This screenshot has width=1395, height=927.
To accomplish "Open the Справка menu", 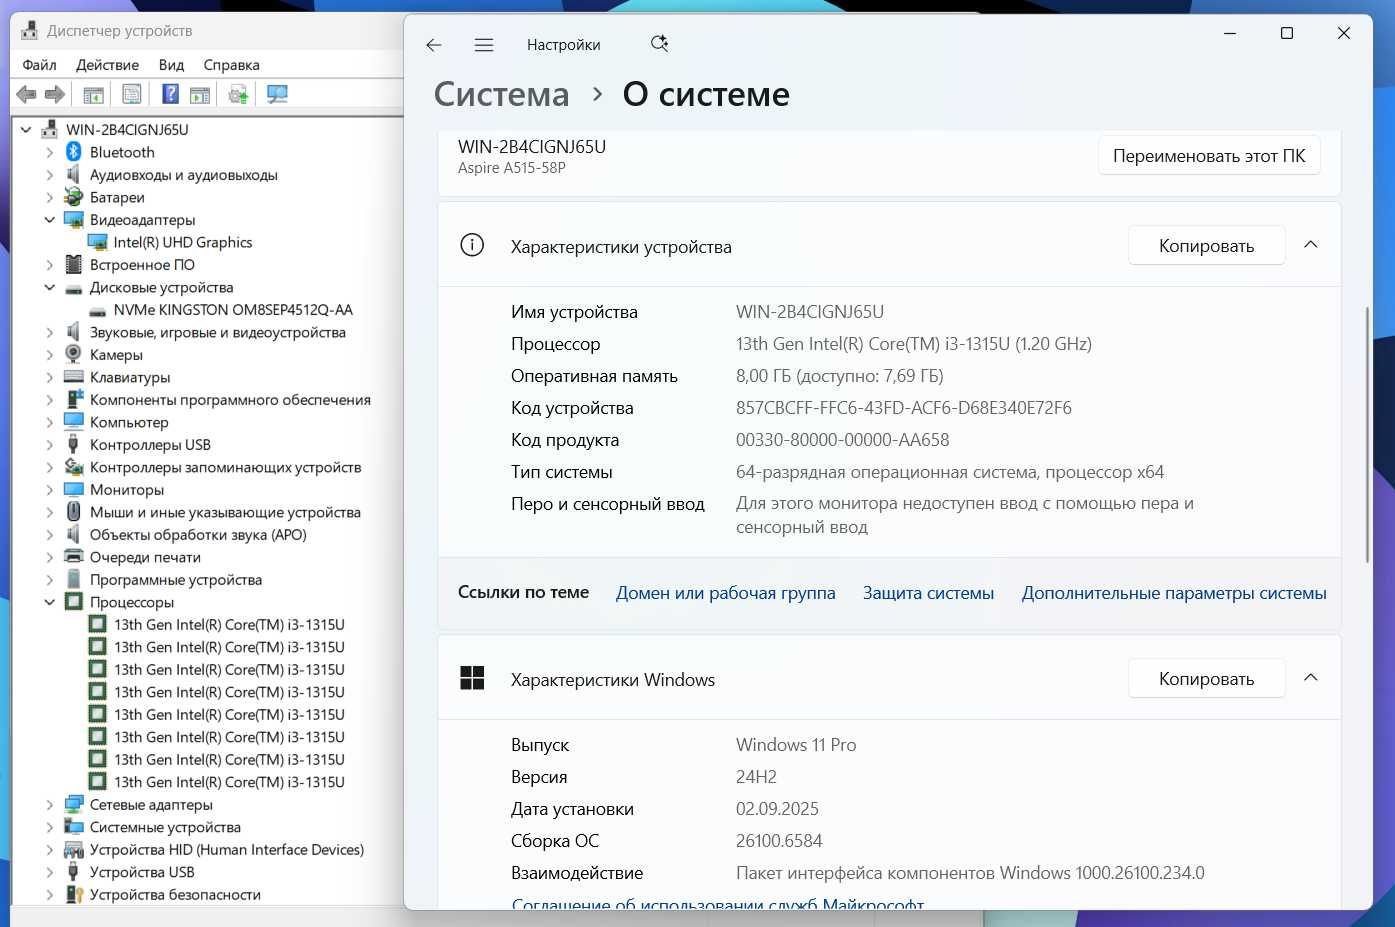I will pyautogui.click(x=231, y=65).
